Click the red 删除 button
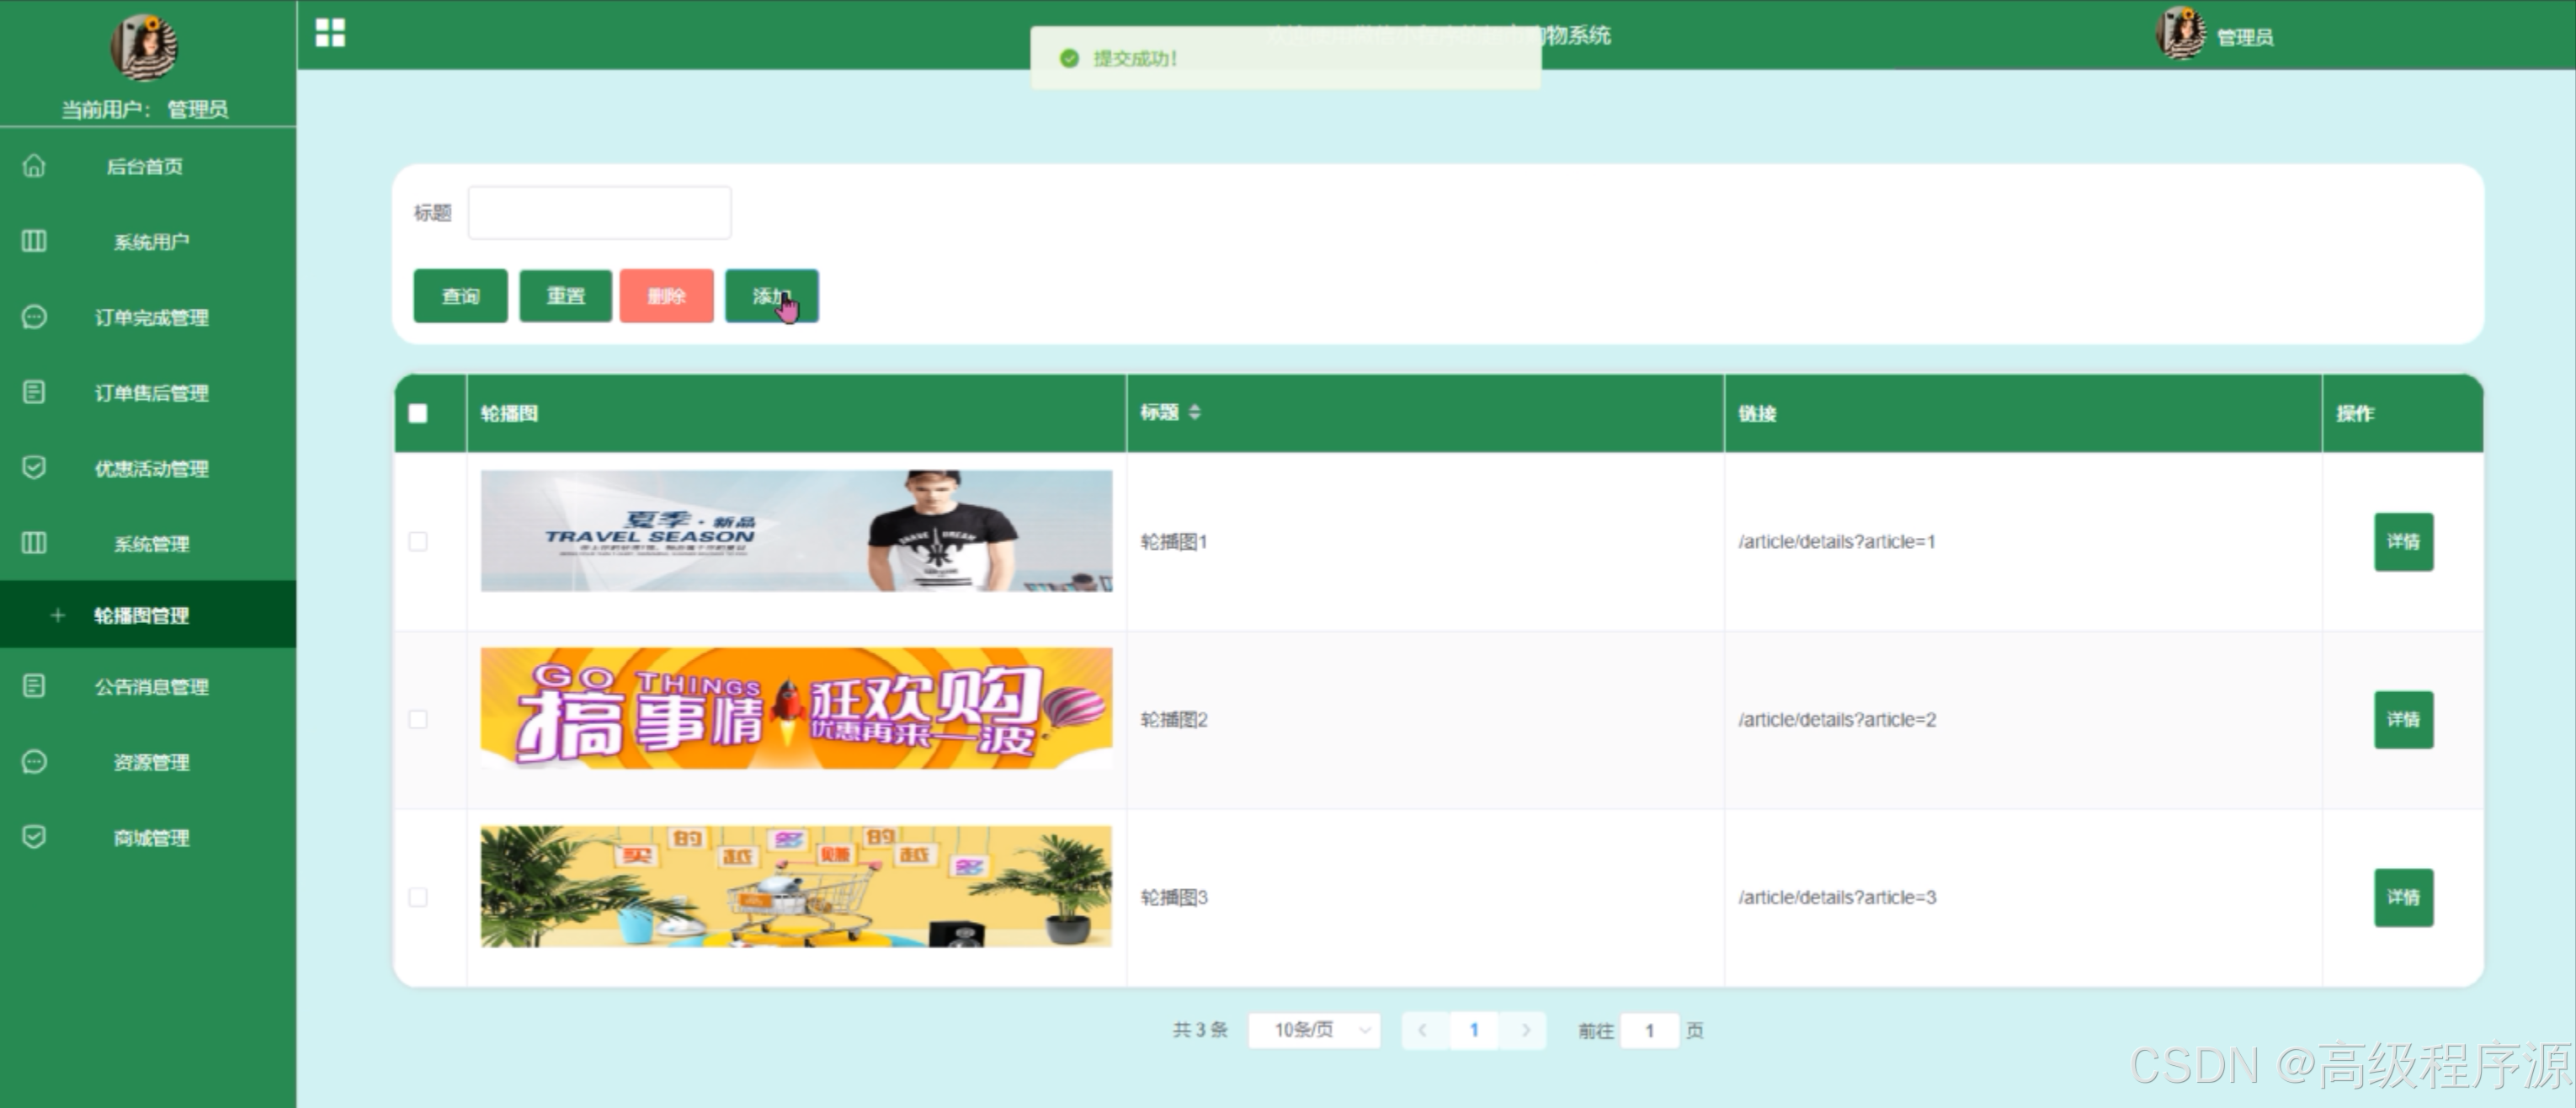2576x1108 pixels. point(666,296)
